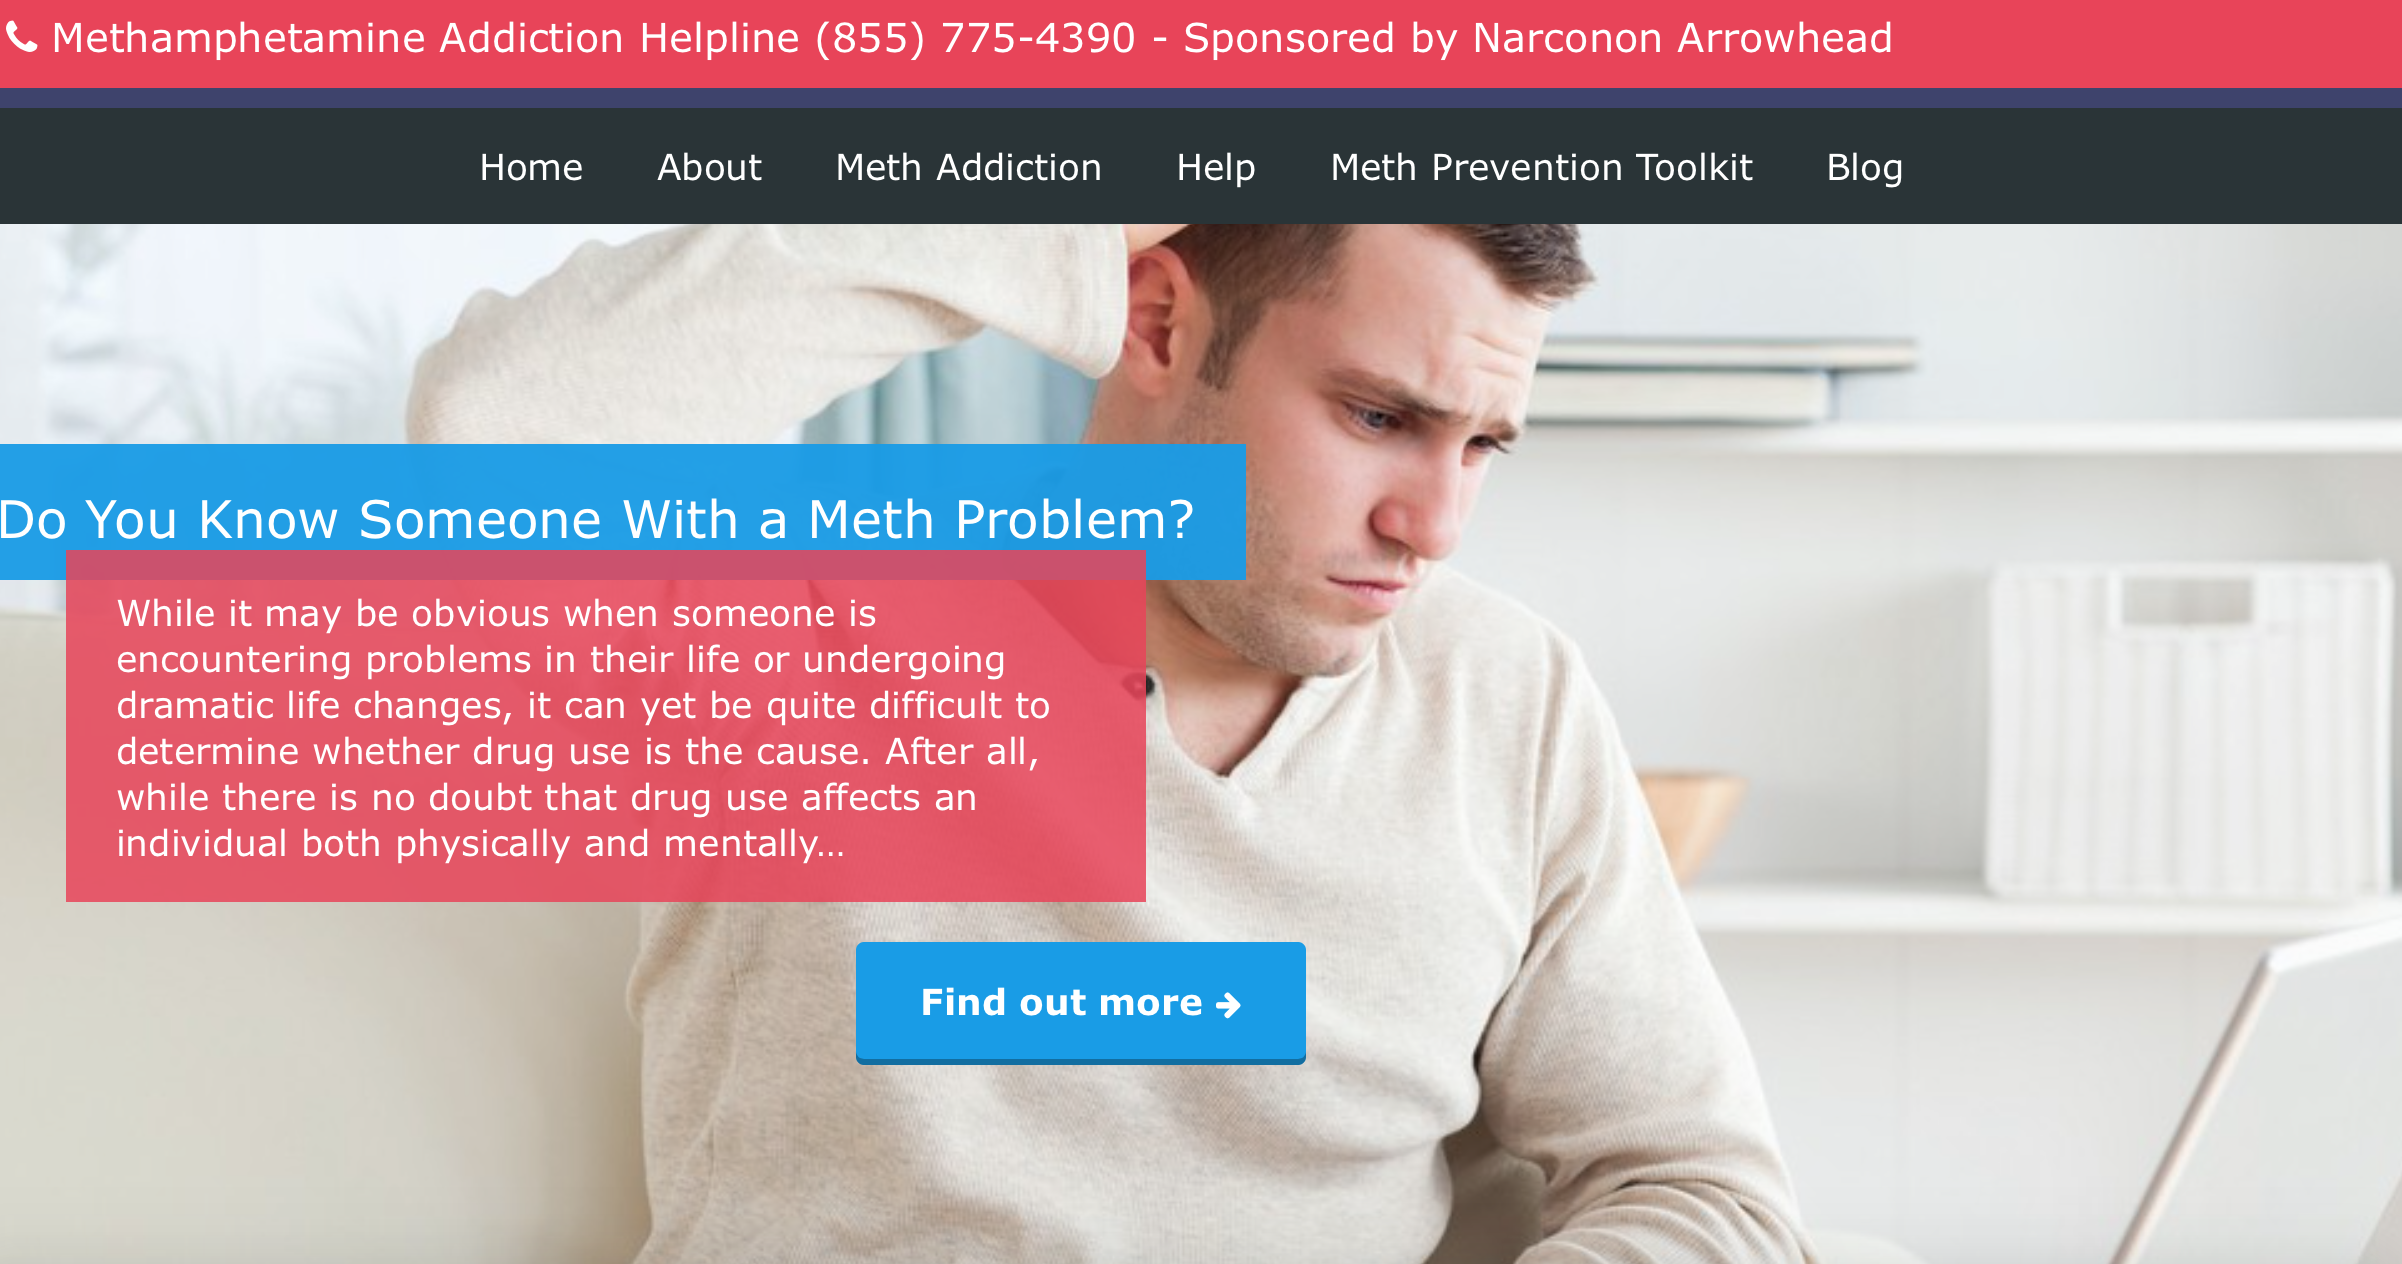
Task: Open the About page from navigation
Action: (x=709, y=167)
